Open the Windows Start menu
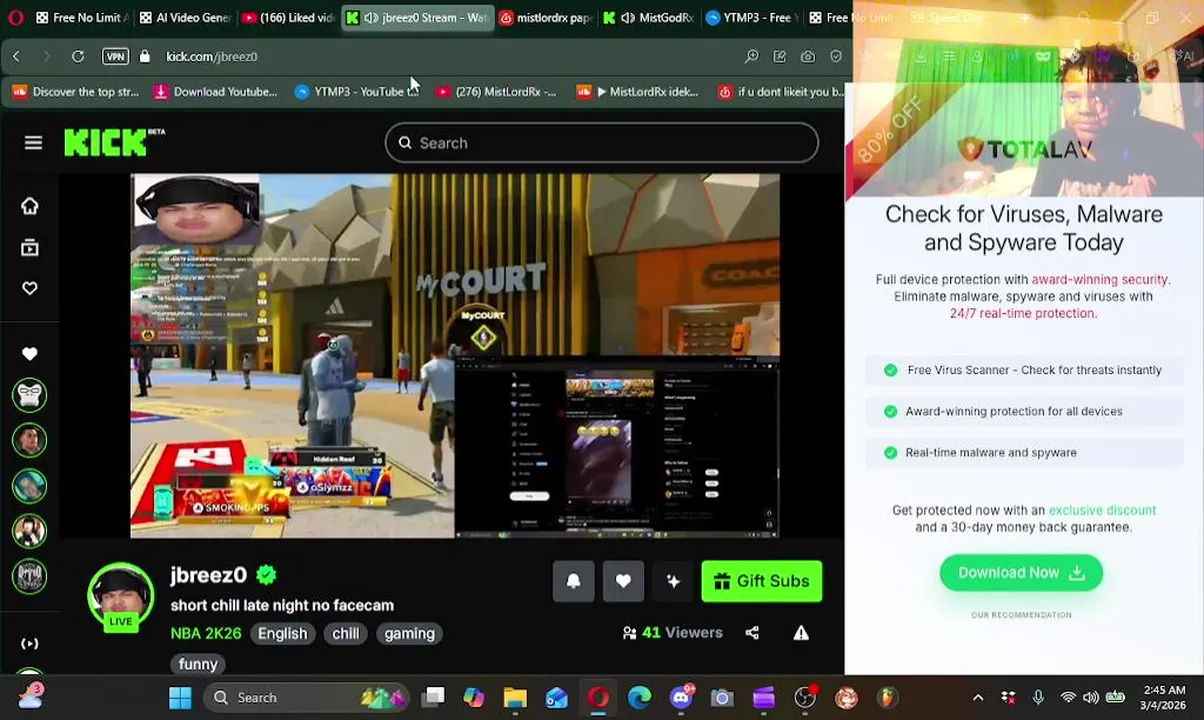 coord(180,698)
